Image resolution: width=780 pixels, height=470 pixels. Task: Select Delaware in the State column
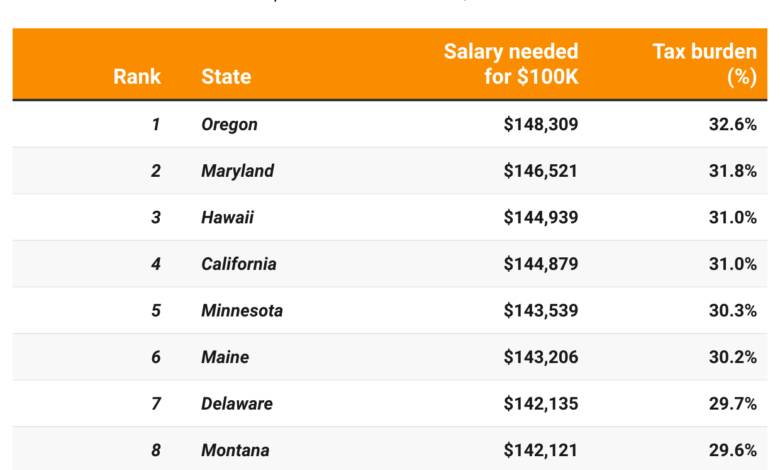point(236,404)
